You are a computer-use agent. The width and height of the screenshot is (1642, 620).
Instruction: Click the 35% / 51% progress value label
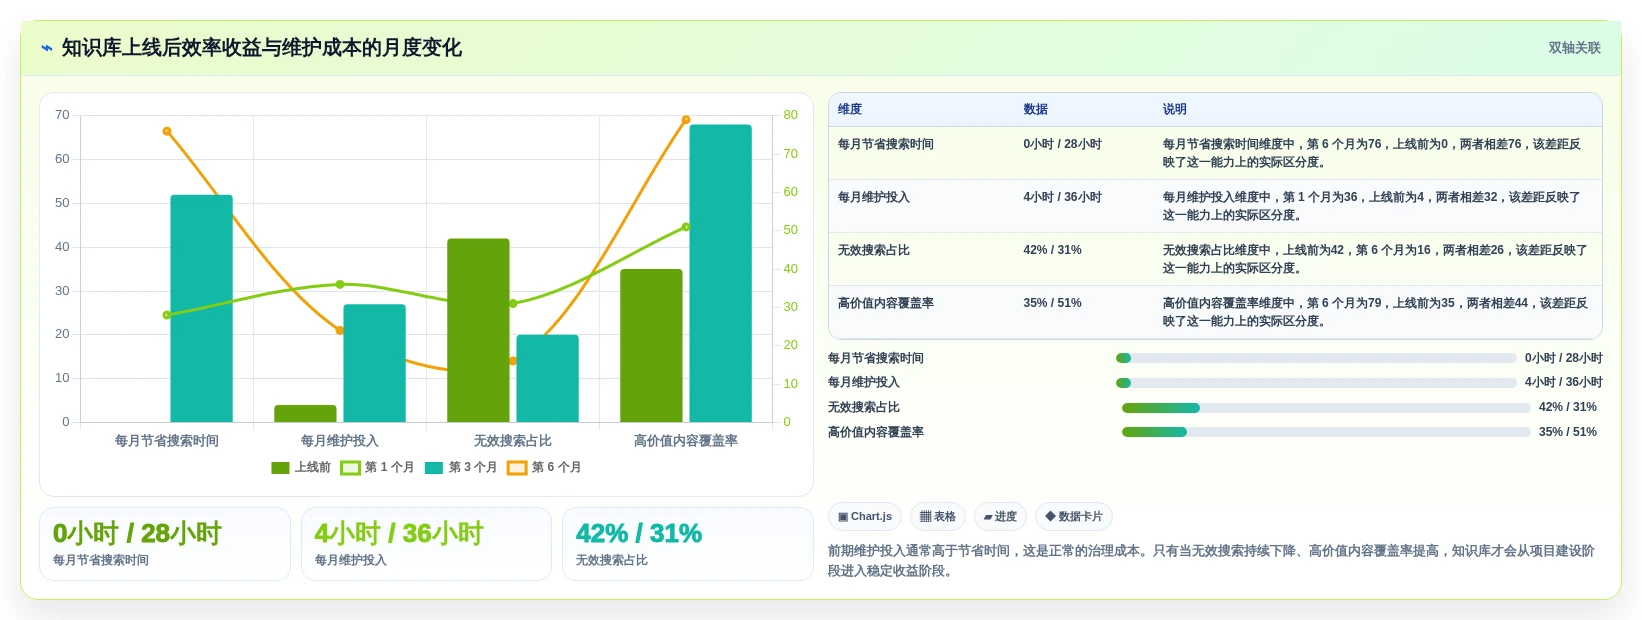pos(1568,432)
